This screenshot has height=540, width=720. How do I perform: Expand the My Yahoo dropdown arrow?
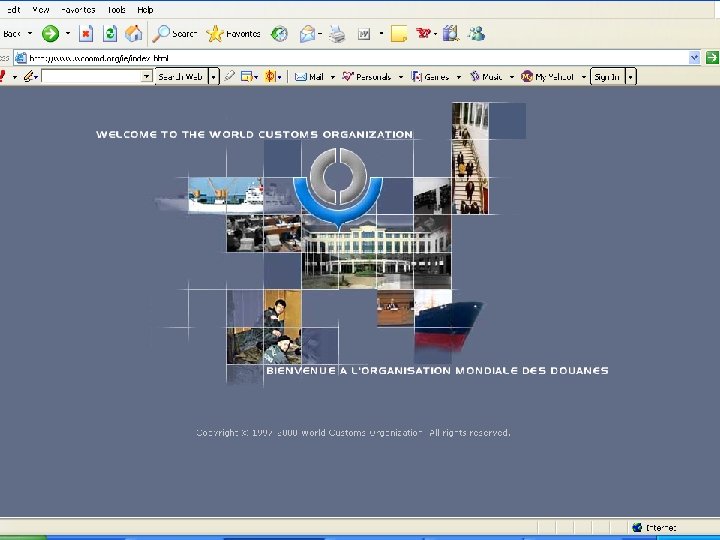[584, 77]
